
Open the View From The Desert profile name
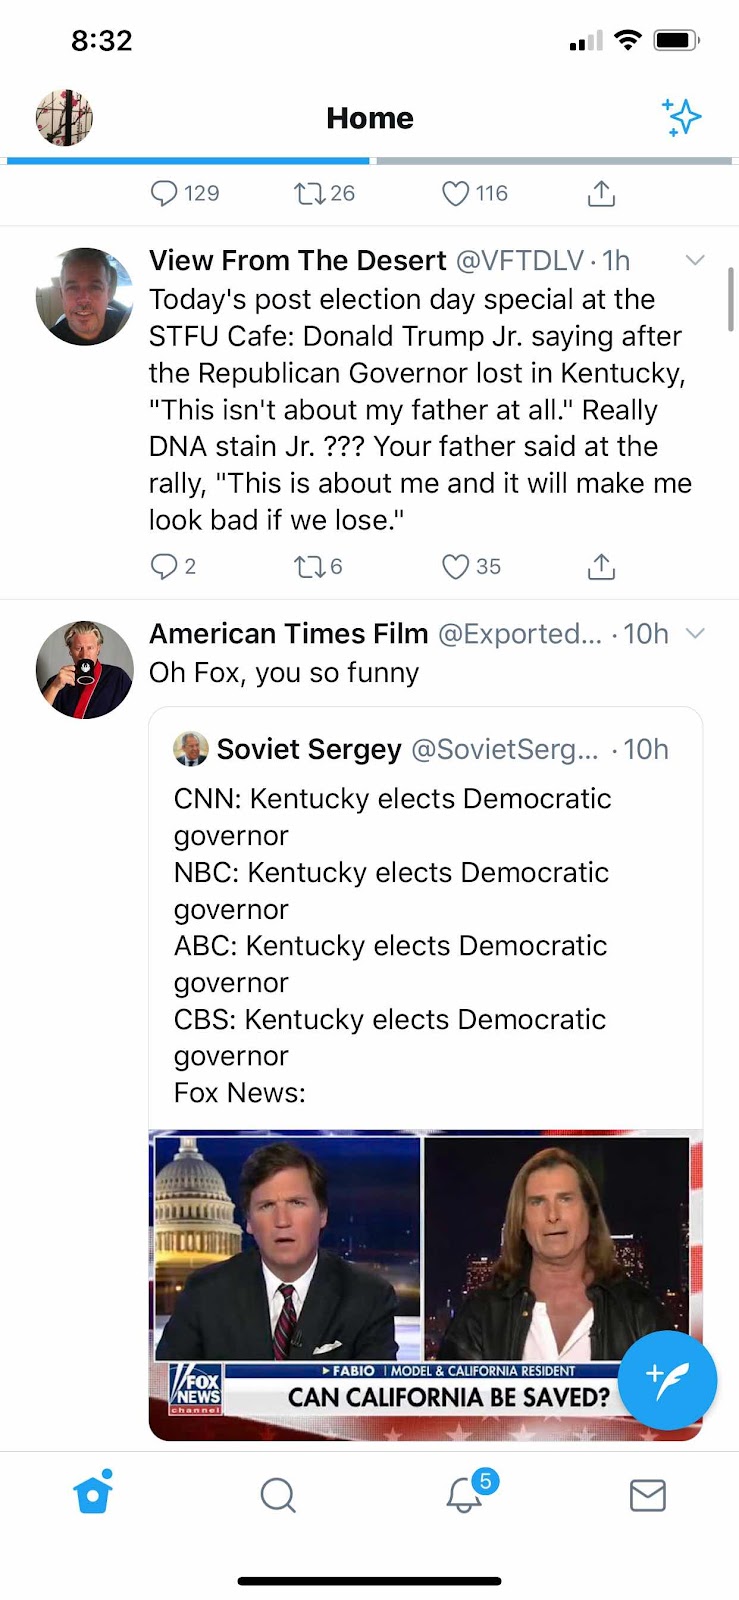click(297, 261)
